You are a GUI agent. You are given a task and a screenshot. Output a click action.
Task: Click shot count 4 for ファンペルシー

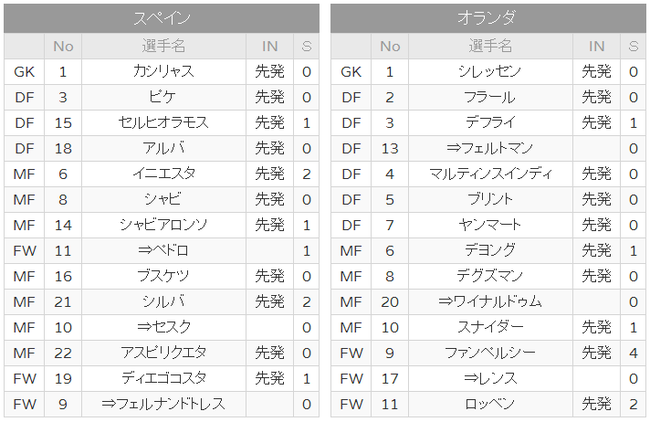coord(633,353)
